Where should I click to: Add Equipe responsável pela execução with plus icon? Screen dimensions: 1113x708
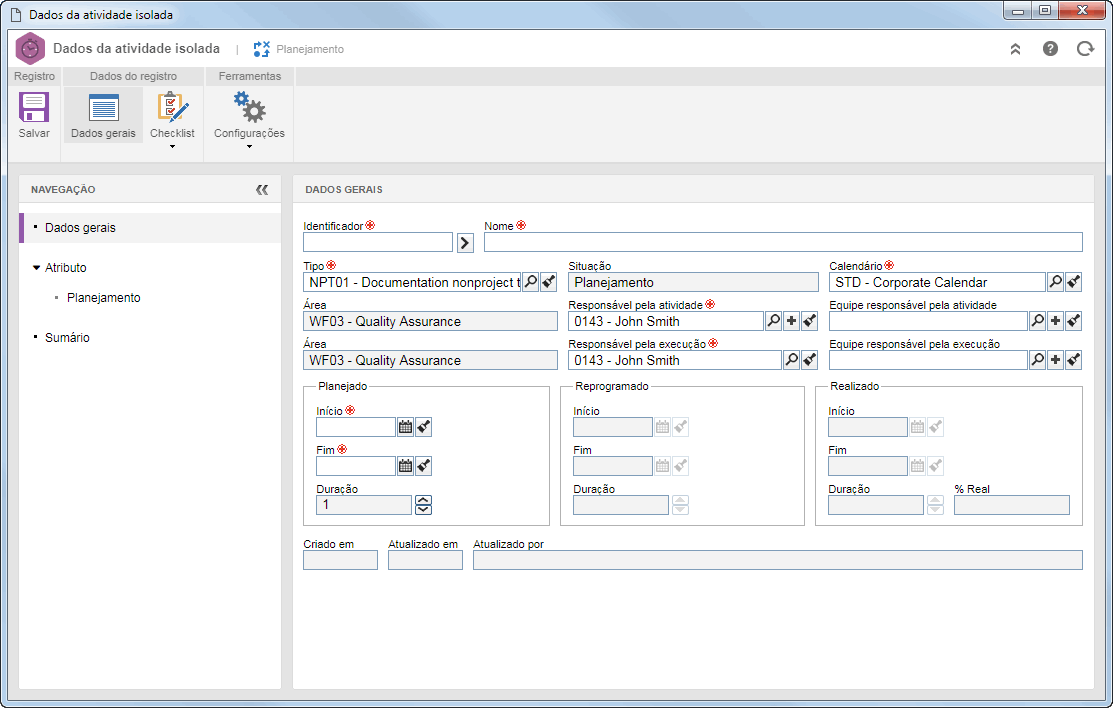pos(1056,360)
